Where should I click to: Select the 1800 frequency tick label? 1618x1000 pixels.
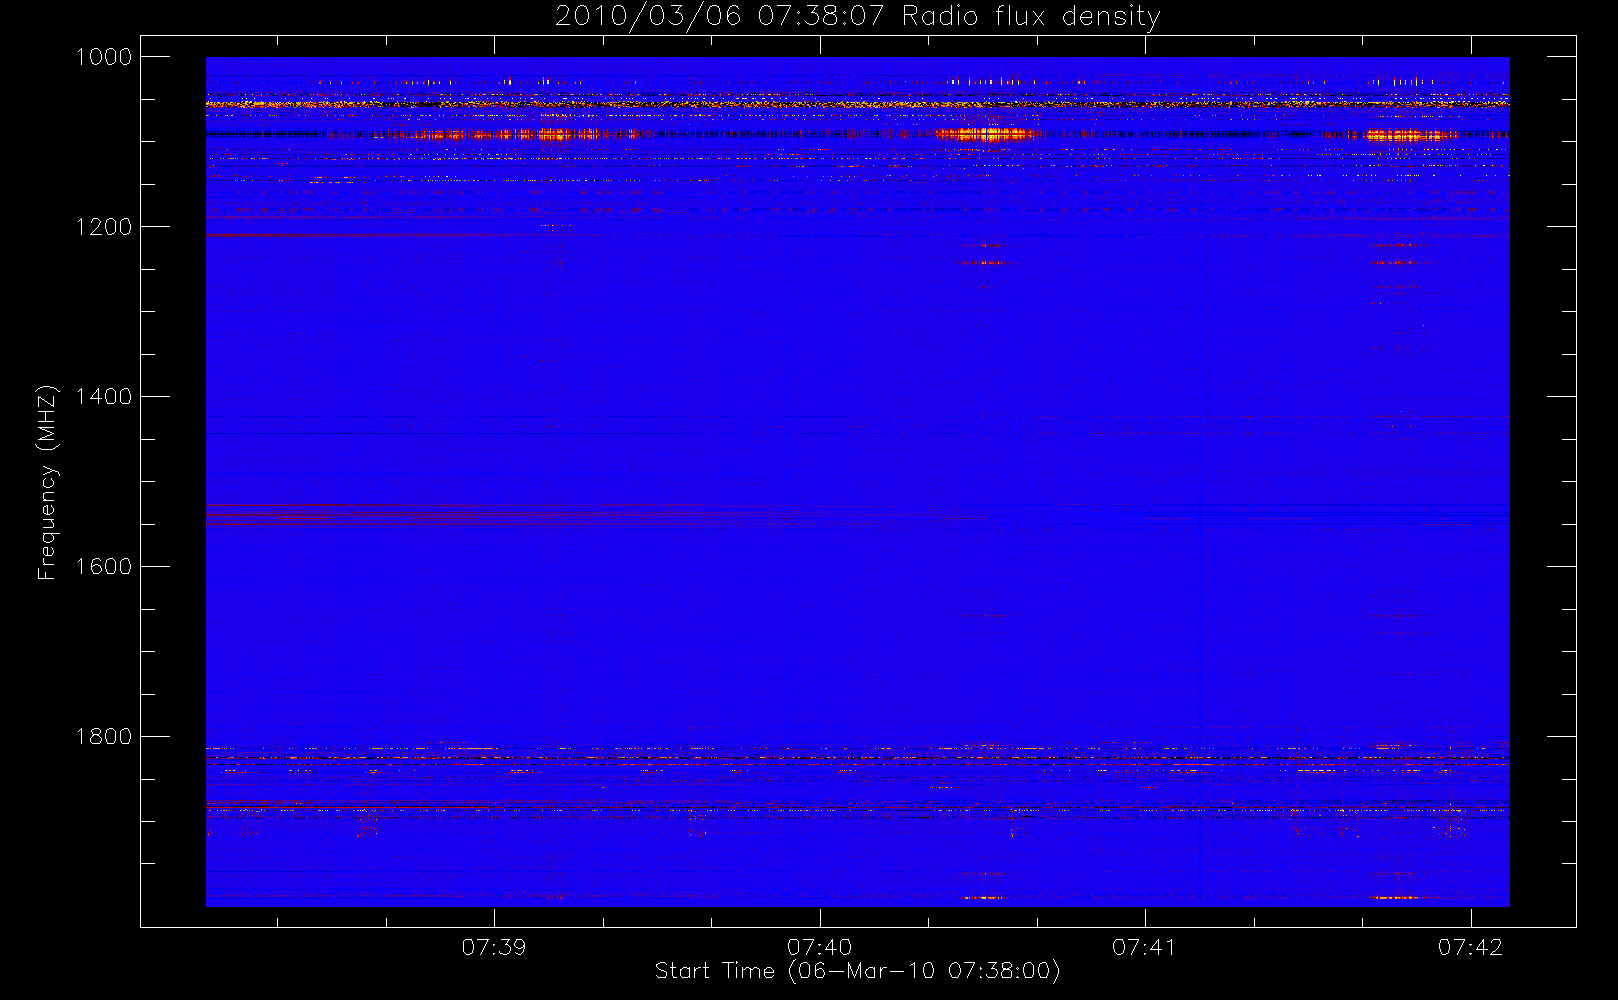coord(104,737)
